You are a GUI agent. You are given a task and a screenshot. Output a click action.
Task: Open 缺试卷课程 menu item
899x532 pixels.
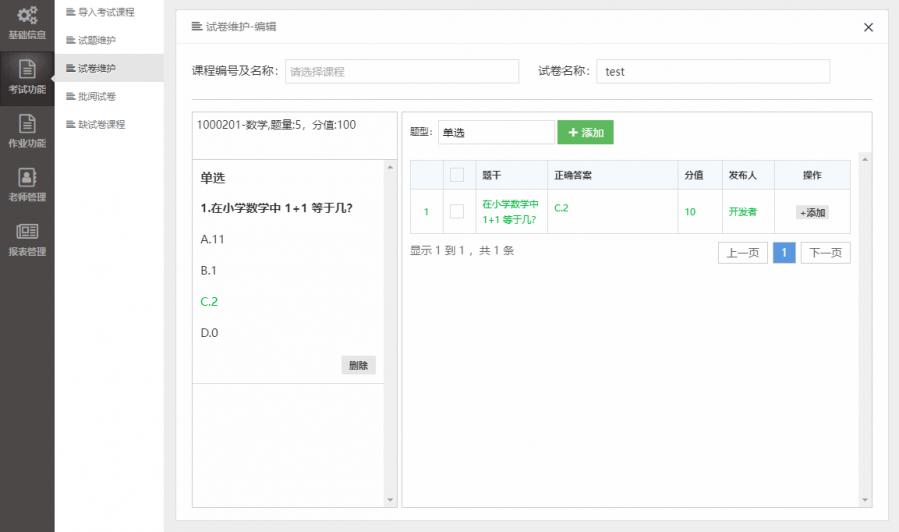coord(102,124)
